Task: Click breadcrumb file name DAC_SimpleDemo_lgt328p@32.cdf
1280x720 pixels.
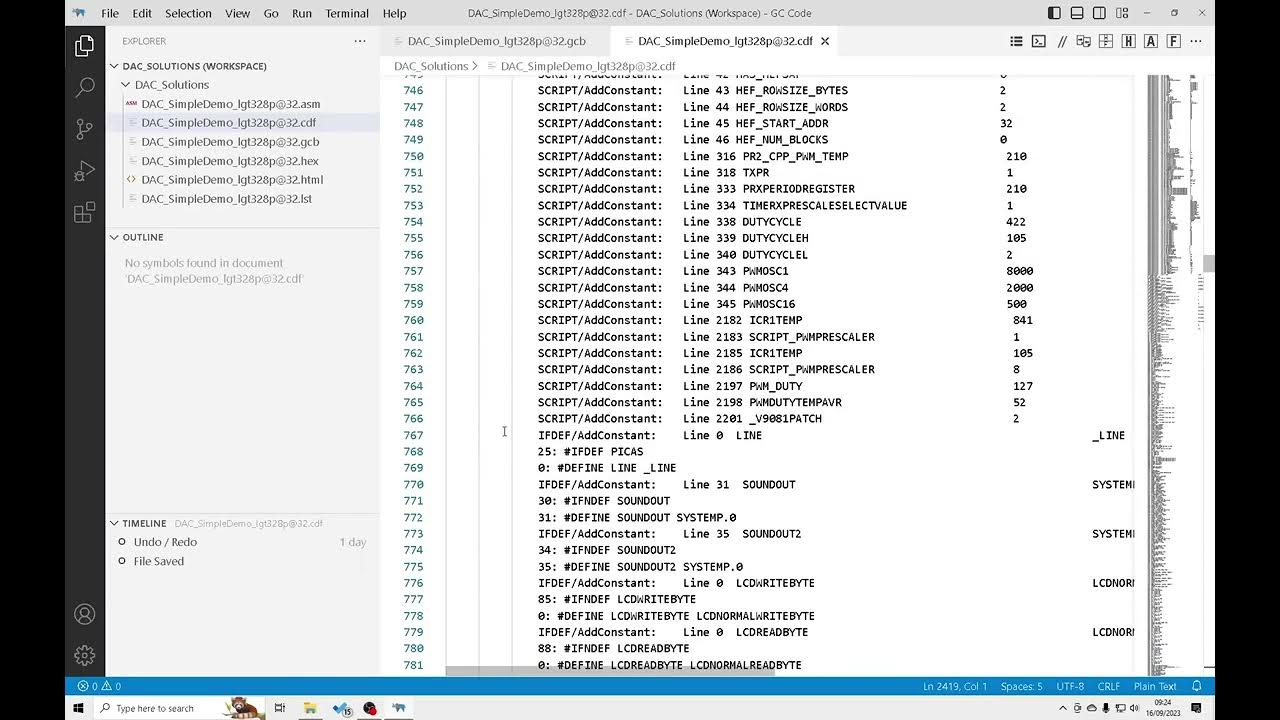Action: click(x=588, y=66)
